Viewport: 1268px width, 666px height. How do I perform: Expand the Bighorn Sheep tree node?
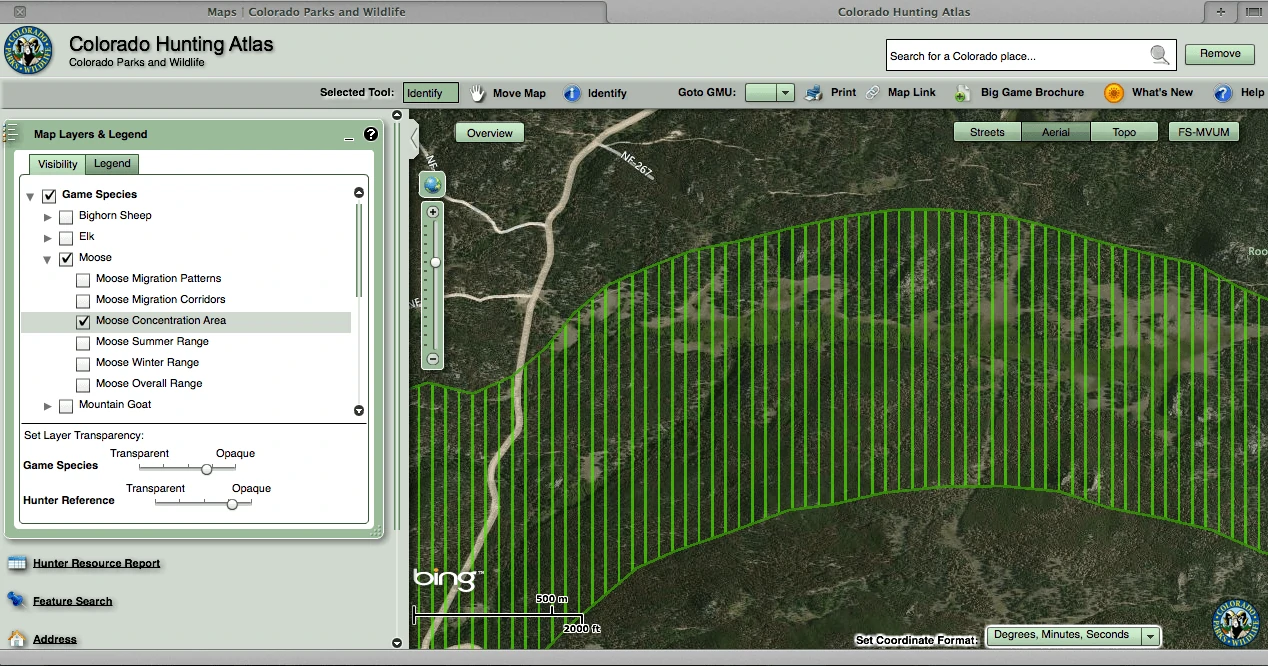(47, 216)
